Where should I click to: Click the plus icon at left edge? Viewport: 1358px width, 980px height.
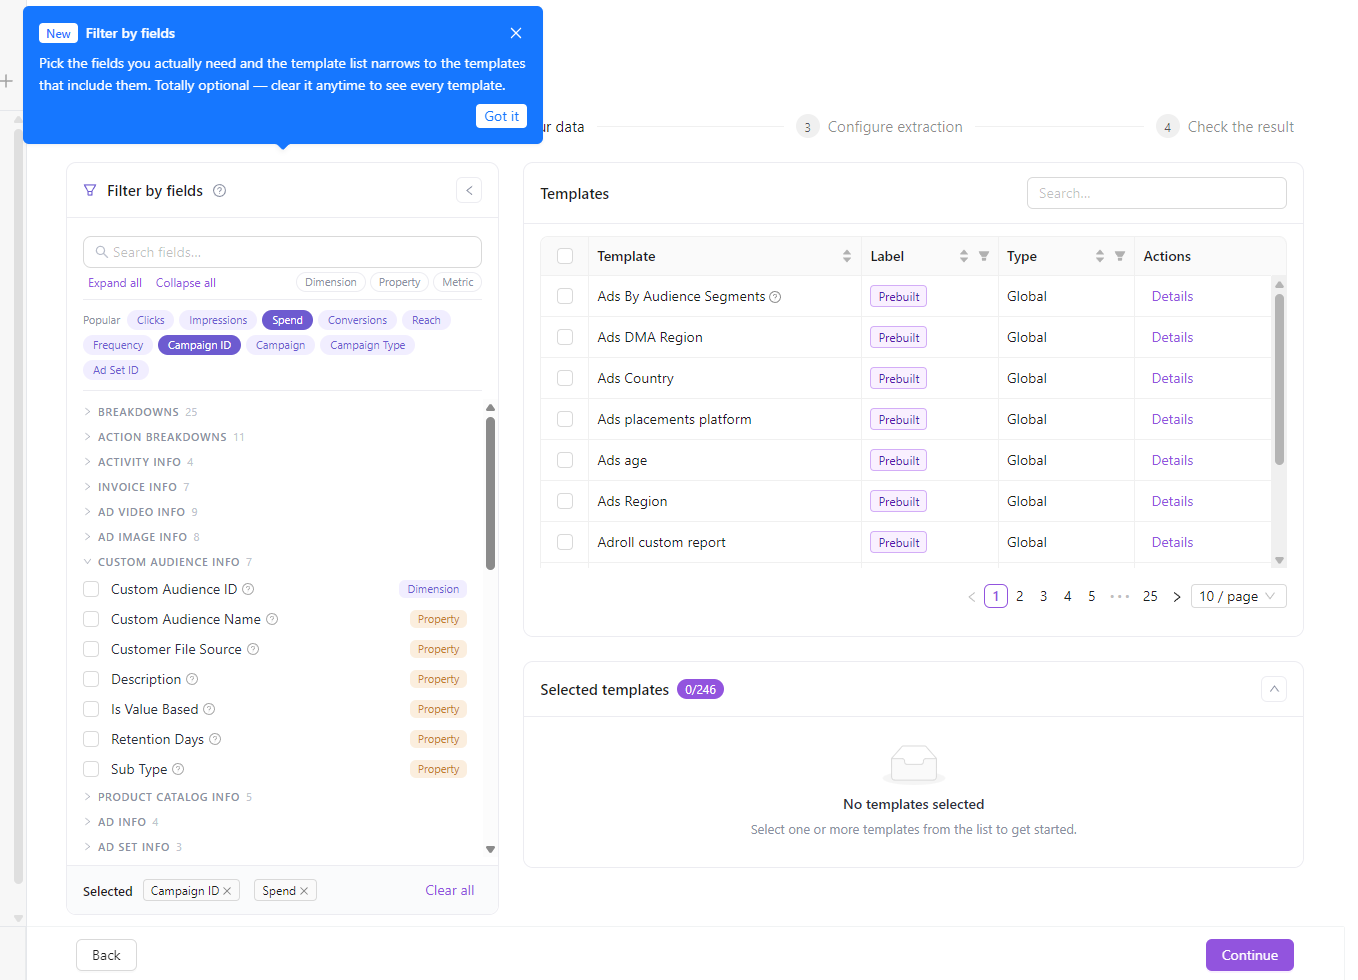6,80
